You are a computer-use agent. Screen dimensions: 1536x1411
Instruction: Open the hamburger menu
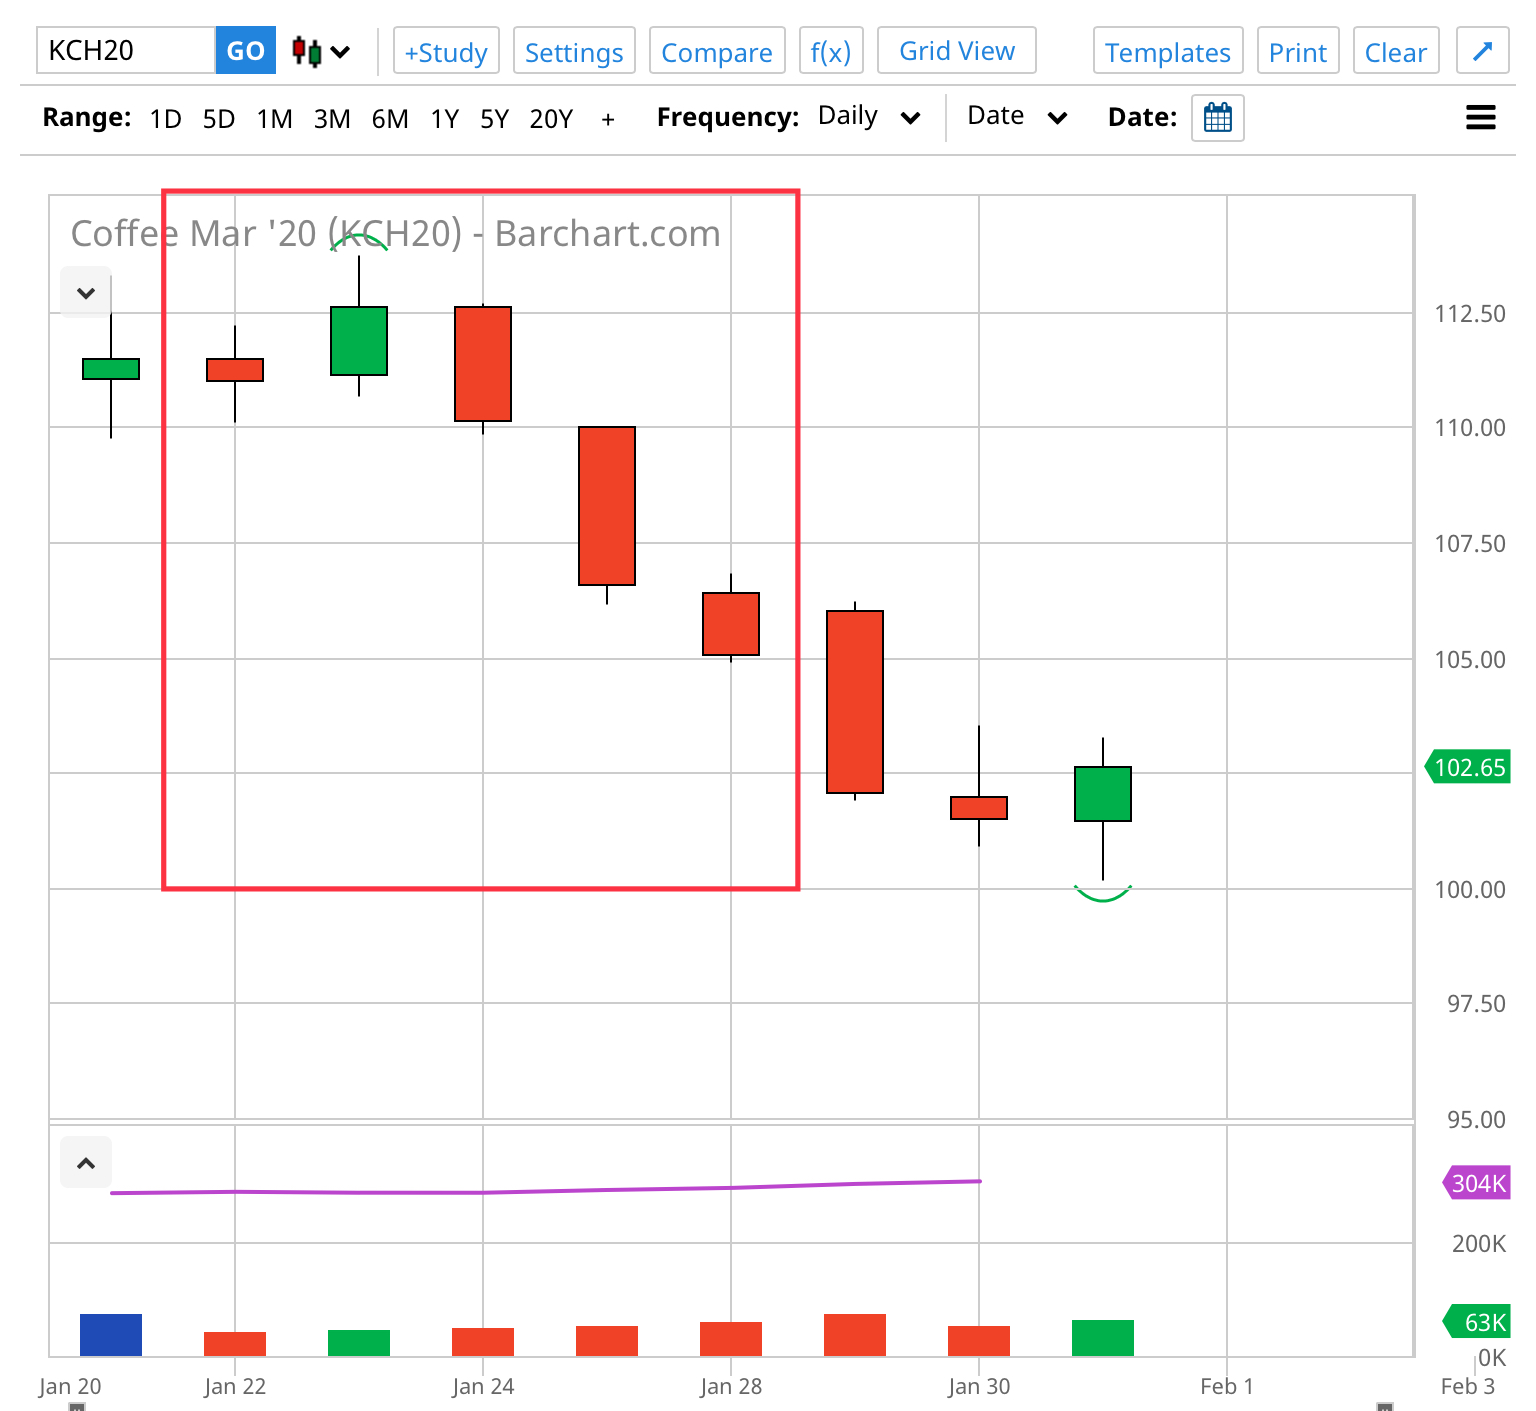1480,118
